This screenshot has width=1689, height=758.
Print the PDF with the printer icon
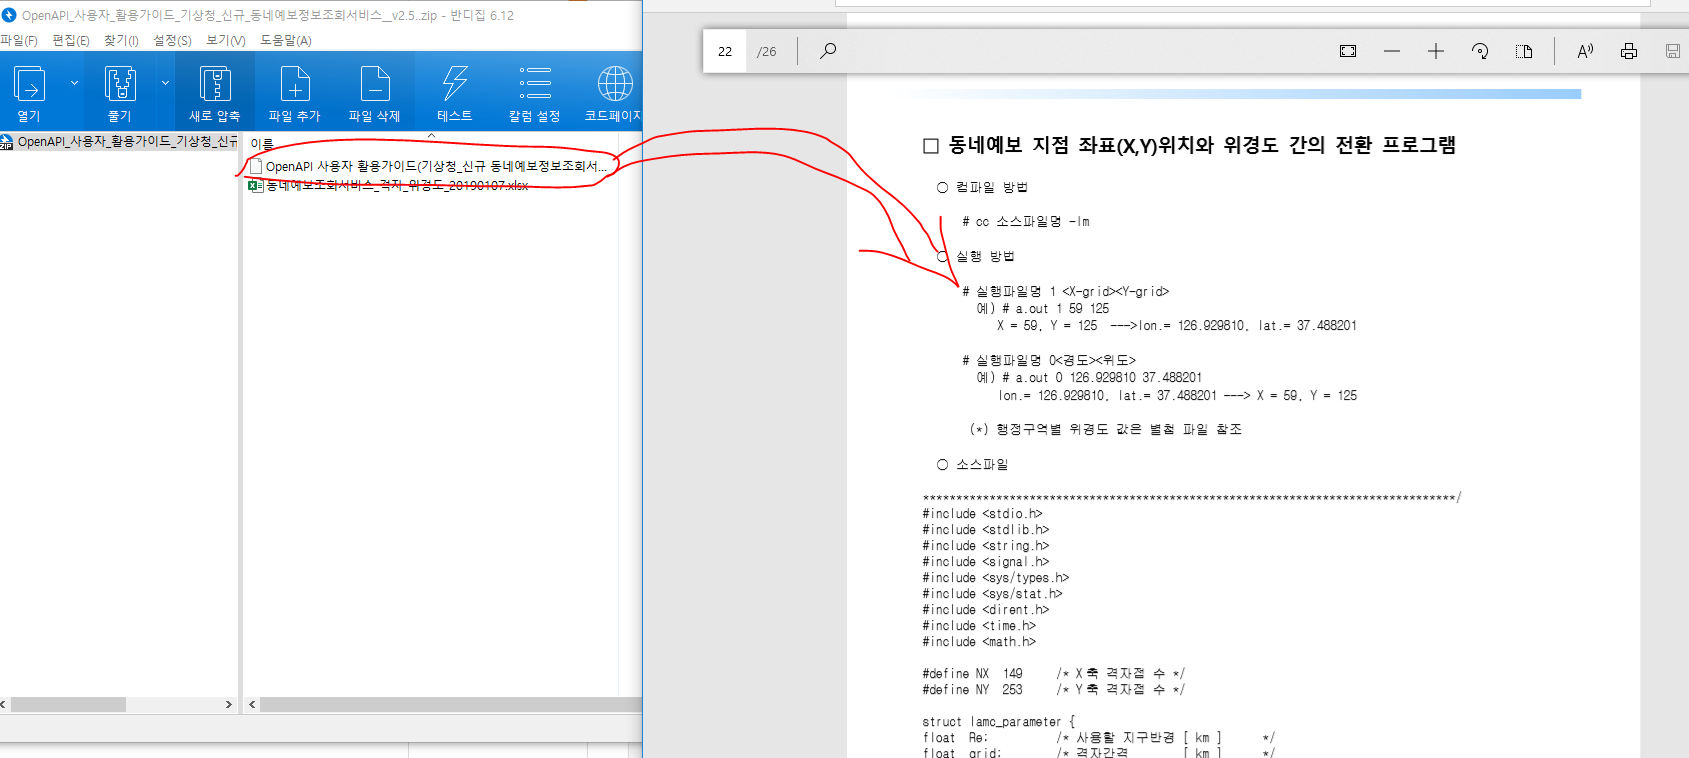[1629, 51]
